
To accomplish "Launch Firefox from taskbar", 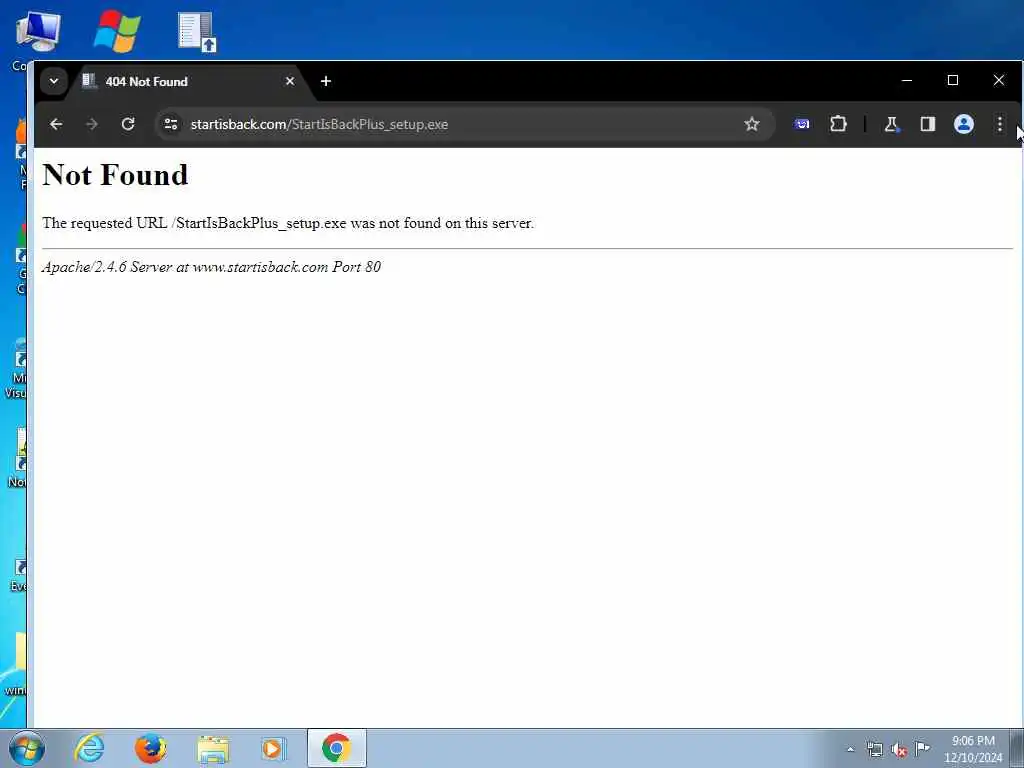I will (x=150, y=748).
